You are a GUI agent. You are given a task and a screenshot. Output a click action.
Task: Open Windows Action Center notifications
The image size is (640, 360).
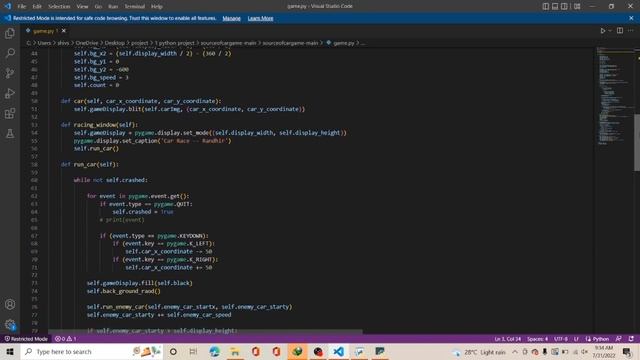click(x=627, y=352)
